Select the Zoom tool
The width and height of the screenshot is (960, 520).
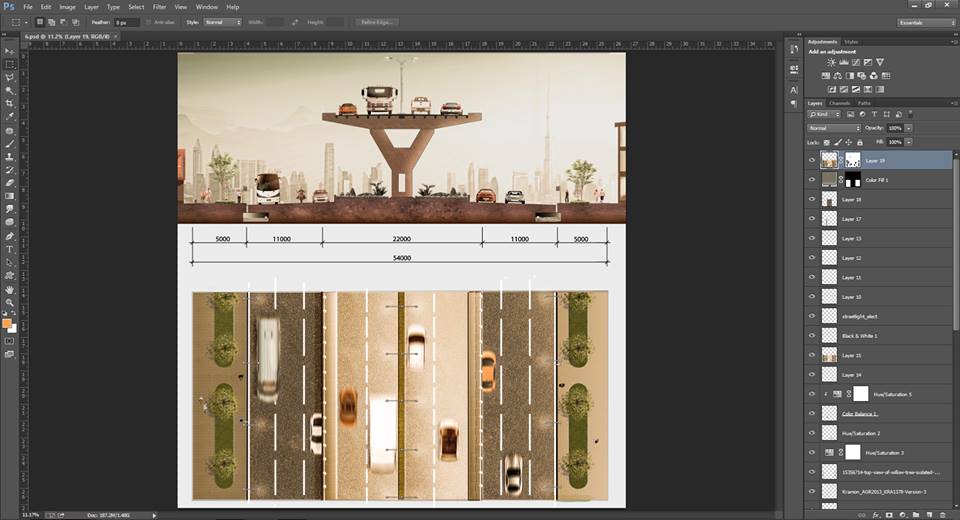(10, 302)
